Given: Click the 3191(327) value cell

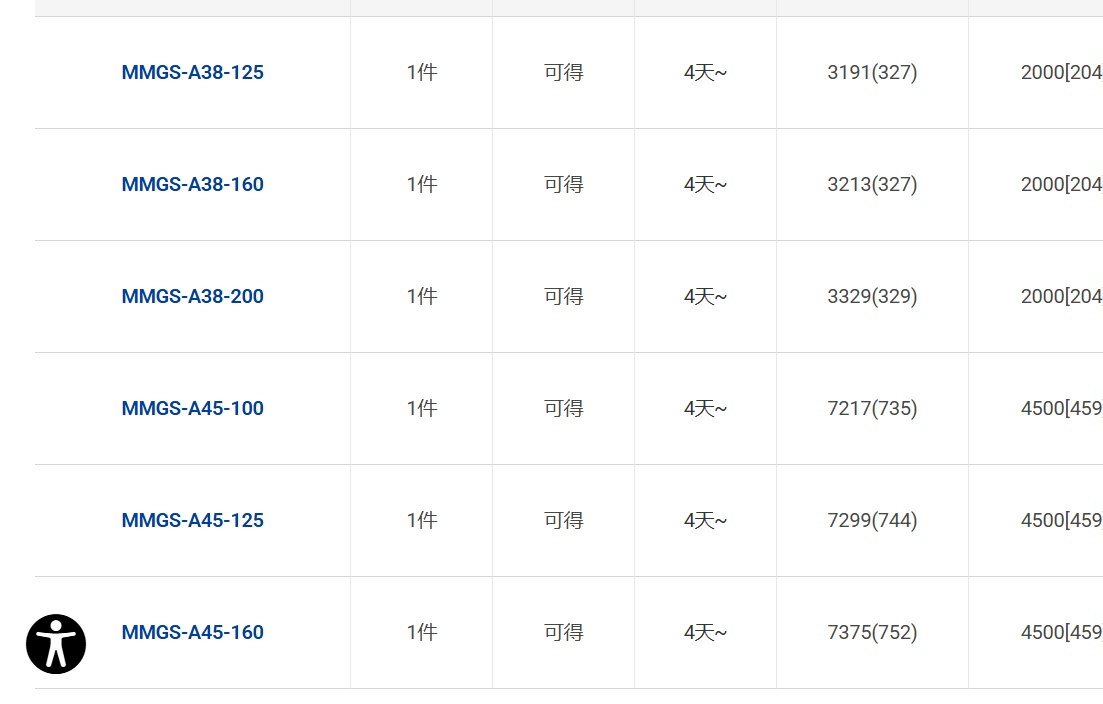Looking at the screenshot, I should point(872,72).
